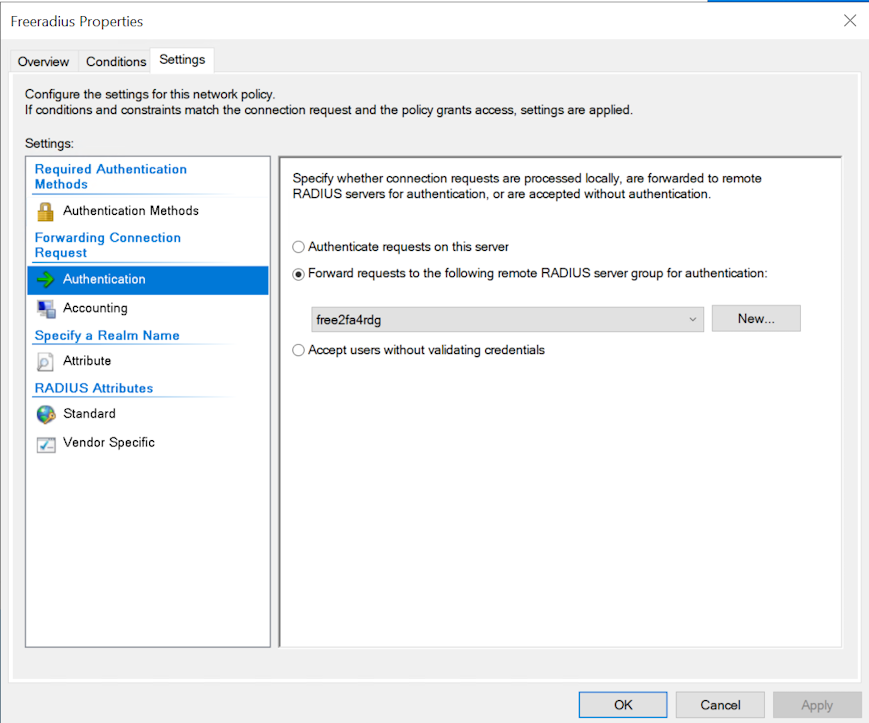Click the Forwarding Connection Request heading
869x723 pixels.
(x=108, y=245)
